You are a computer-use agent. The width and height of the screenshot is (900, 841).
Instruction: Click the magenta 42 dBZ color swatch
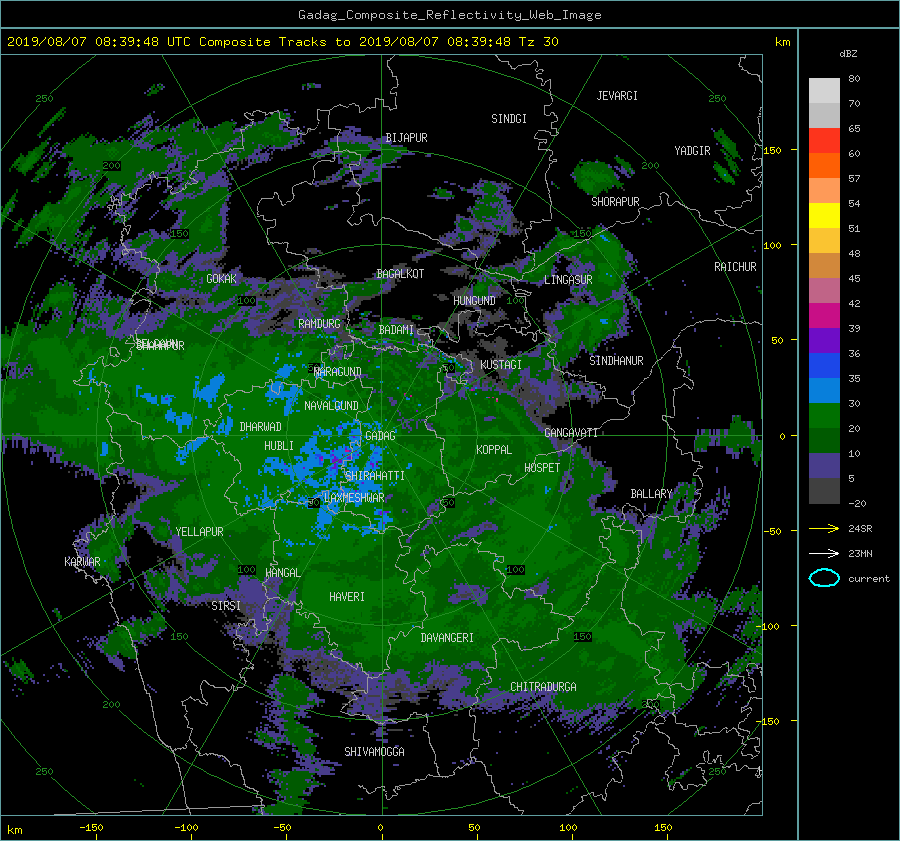(x=824, y=316)
